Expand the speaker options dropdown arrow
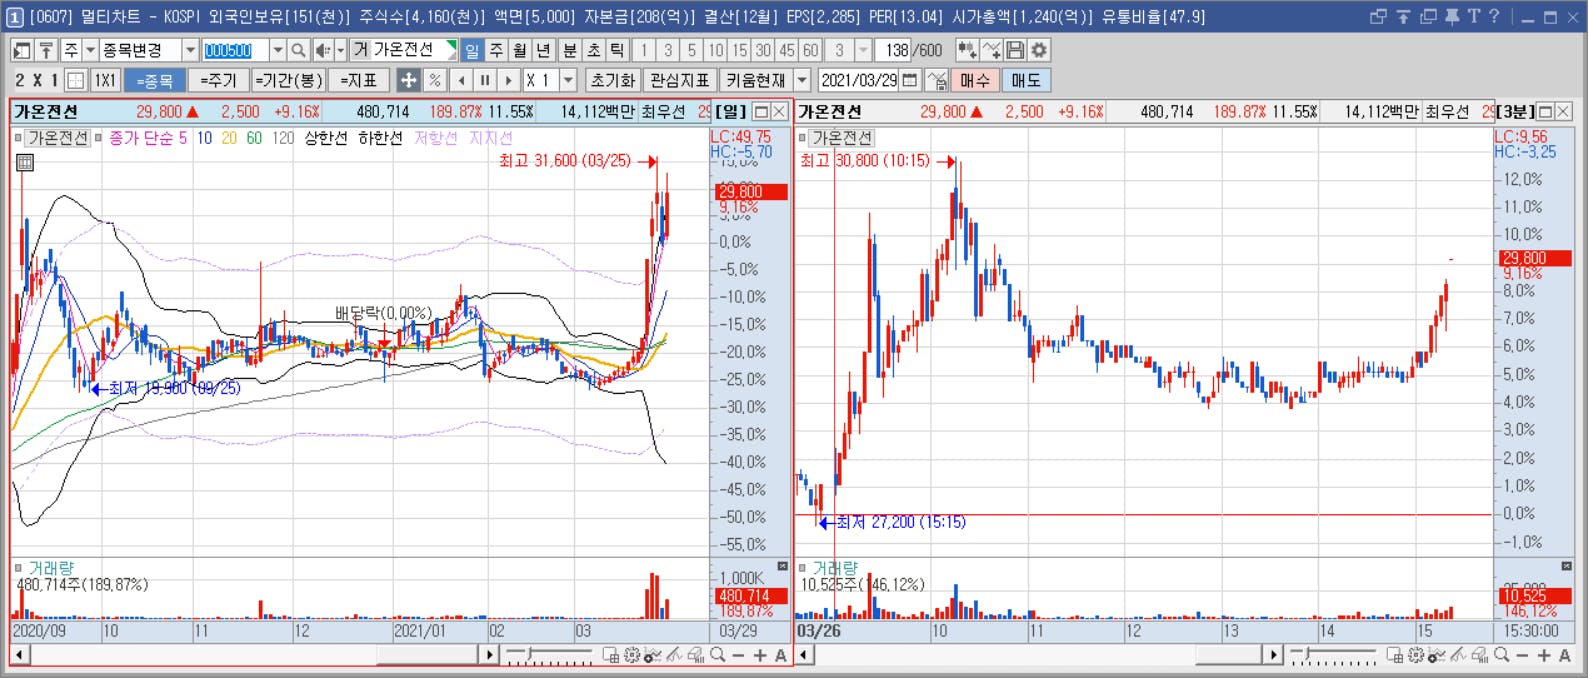The image size is (1588, 678). click(340, 50)
